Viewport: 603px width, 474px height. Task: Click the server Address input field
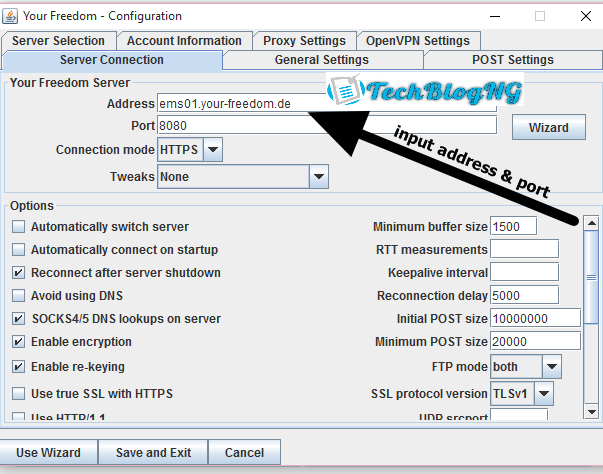[x=327, y=103]
